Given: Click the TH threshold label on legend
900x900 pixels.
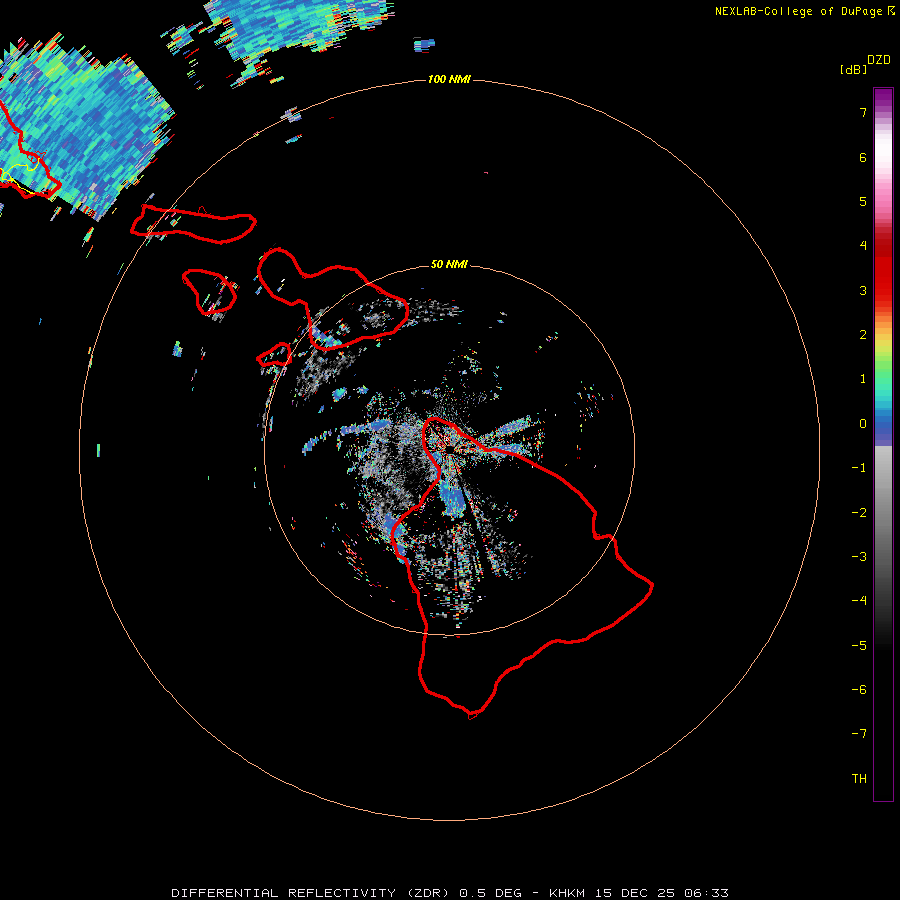Looking at the screenshot, I should tap(859, 779).
